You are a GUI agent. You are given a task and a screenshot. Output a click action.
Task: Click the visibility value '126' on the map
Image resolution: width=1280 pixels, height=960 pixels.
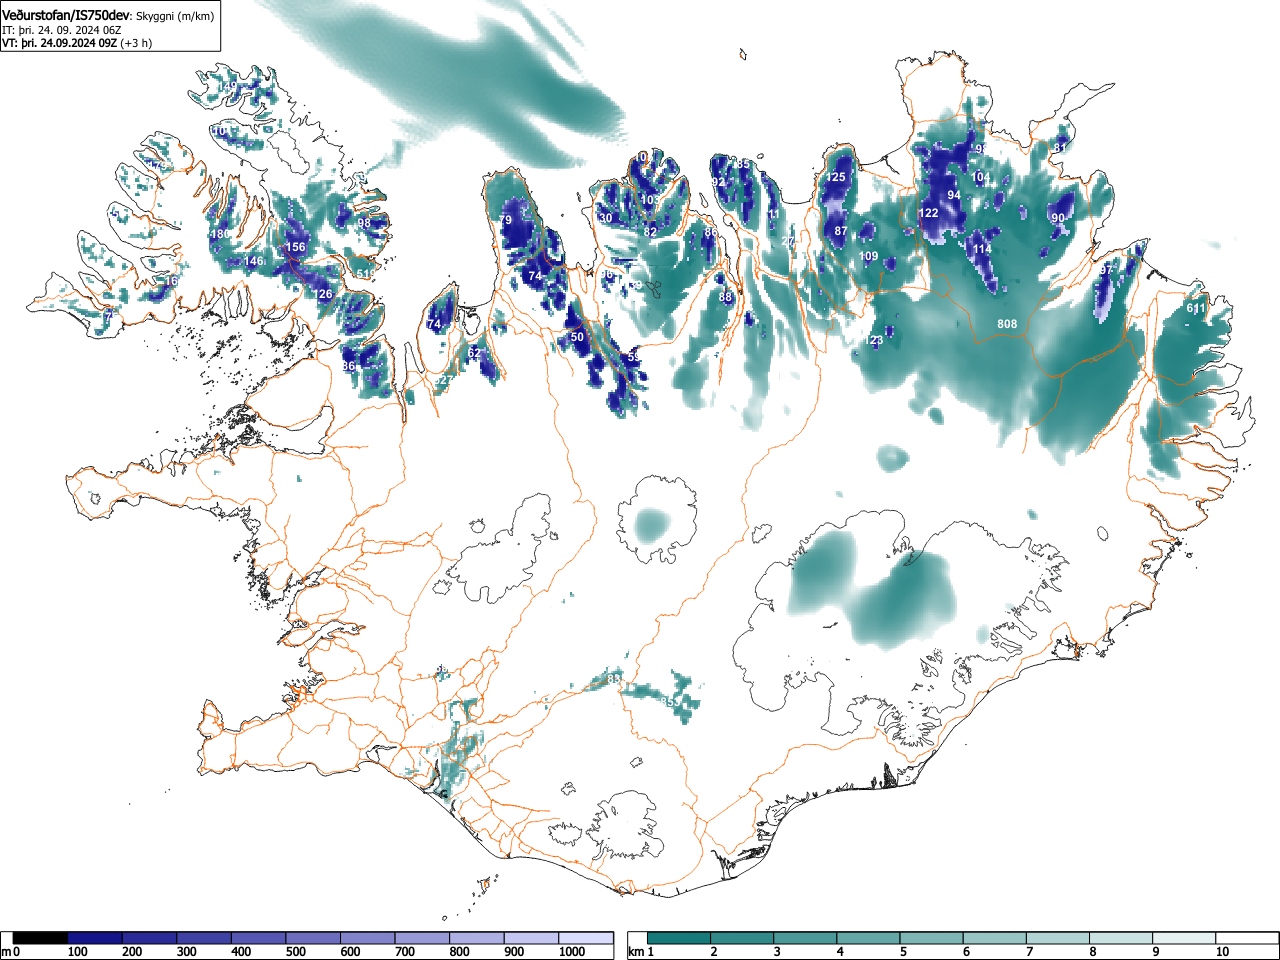[323, 294]
